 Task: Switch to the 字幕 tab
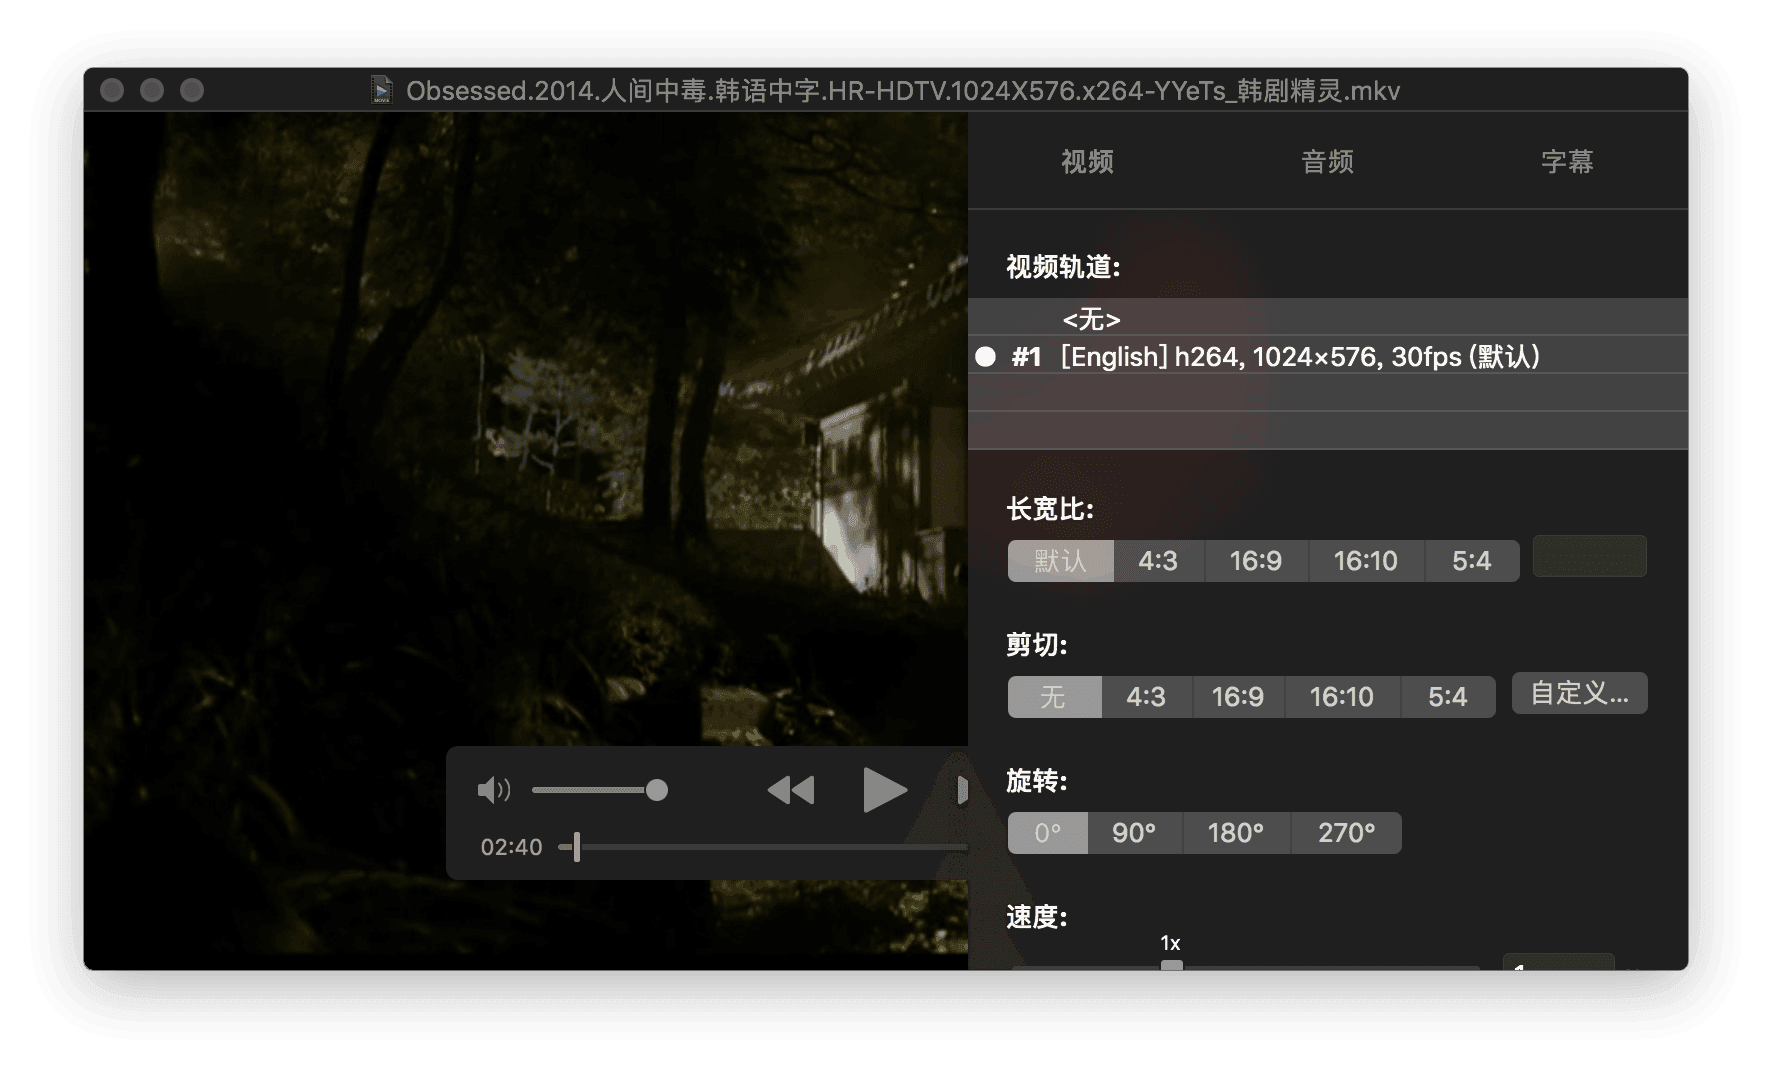tap(1567, 162)
